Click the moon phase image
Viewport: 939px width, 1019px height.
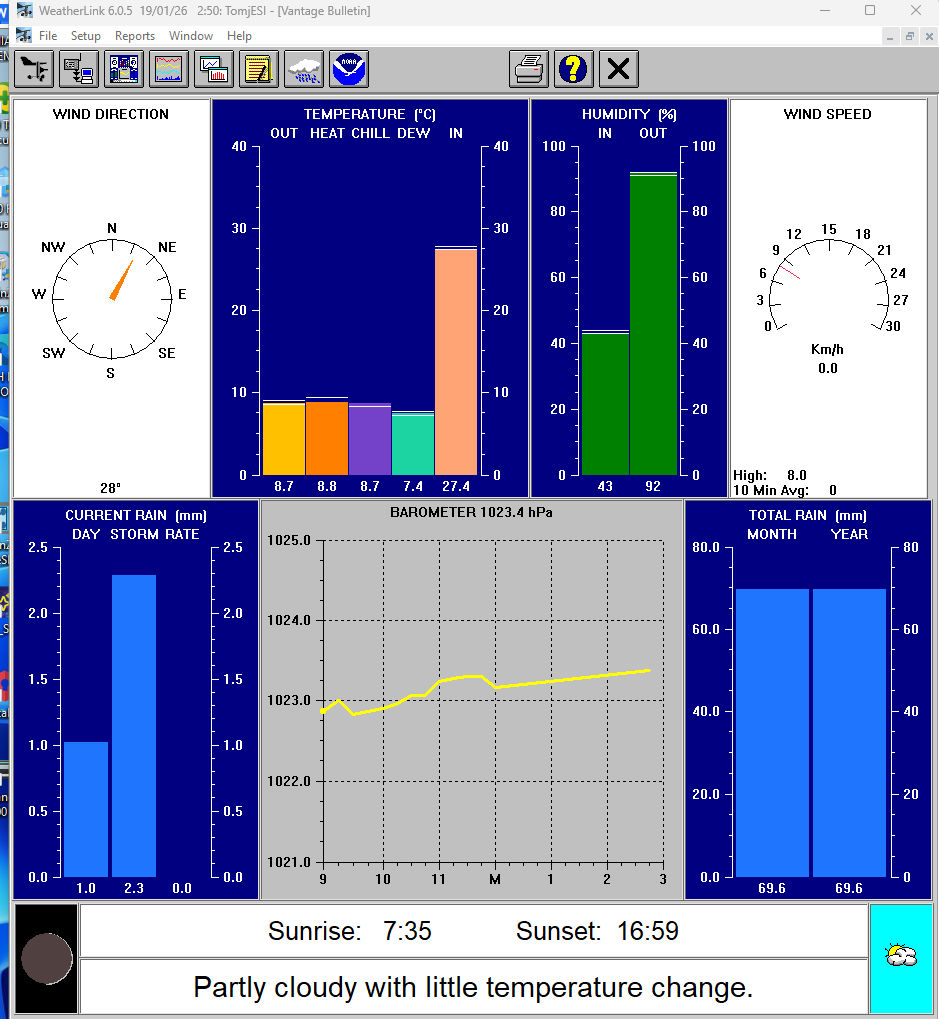[47, 958]
